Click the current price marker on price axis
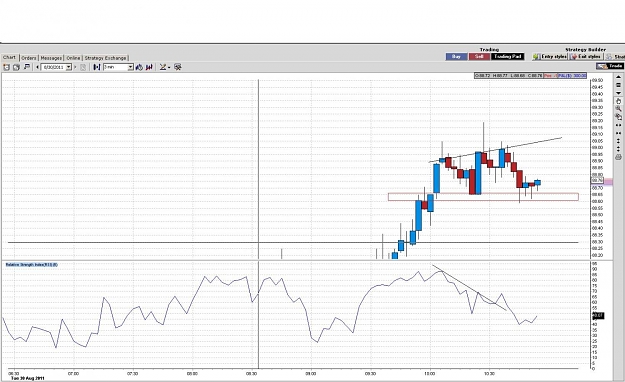Screen dimensions: 625x382 (597, 181)
